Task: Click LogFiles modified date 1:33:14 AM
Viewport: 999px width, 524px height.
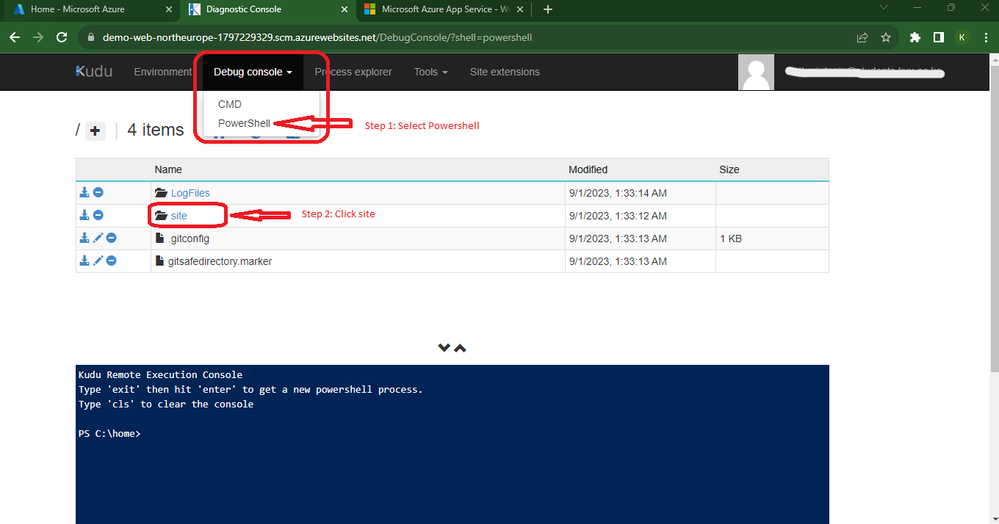Action: [618, 193]
